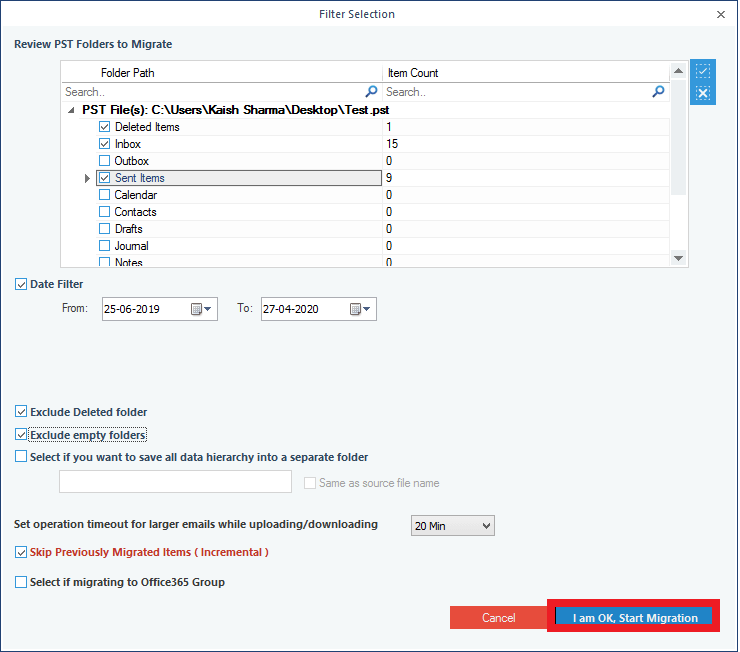Viewport: 740px width, 652px height.
Task: Click the Inbox item count 15
Action: [392, 144]
